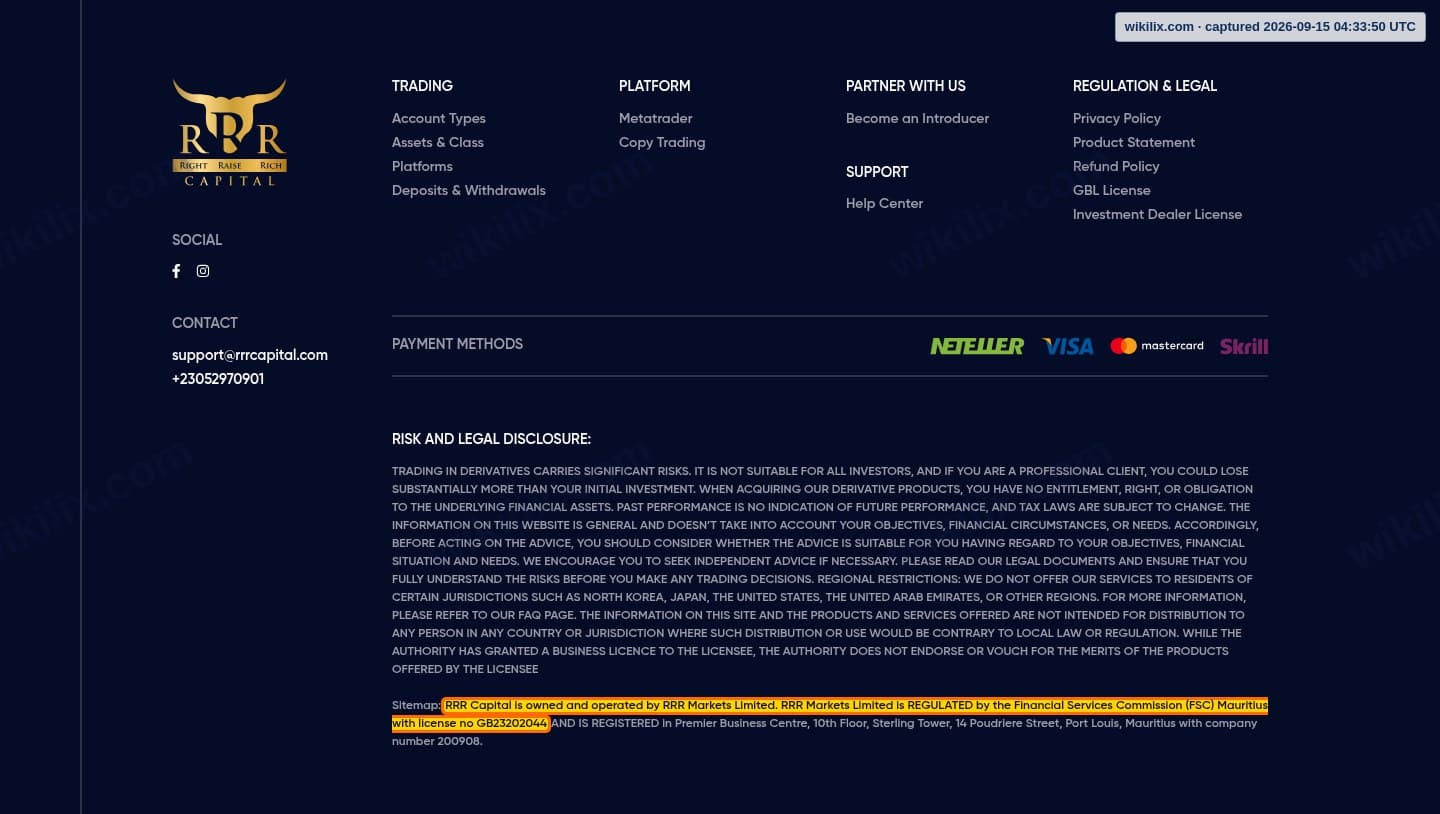
Task: Open the Platforms footer link
Action: 422,166
